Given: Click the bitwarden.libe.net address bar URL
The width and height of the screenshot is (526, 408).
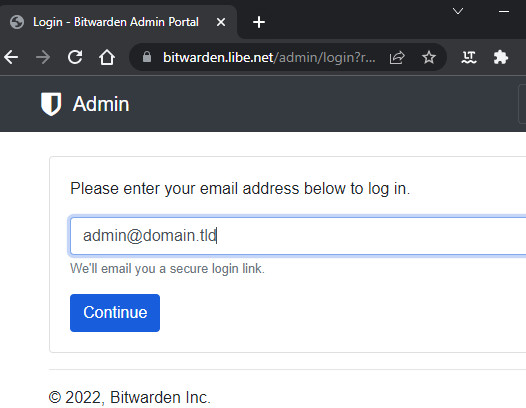Looking at the screenshot, I should (269, 57).
